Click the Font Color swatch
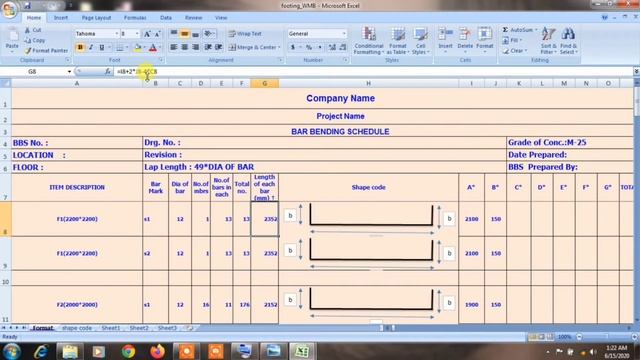The image size is (640, 360). point(153,48)
